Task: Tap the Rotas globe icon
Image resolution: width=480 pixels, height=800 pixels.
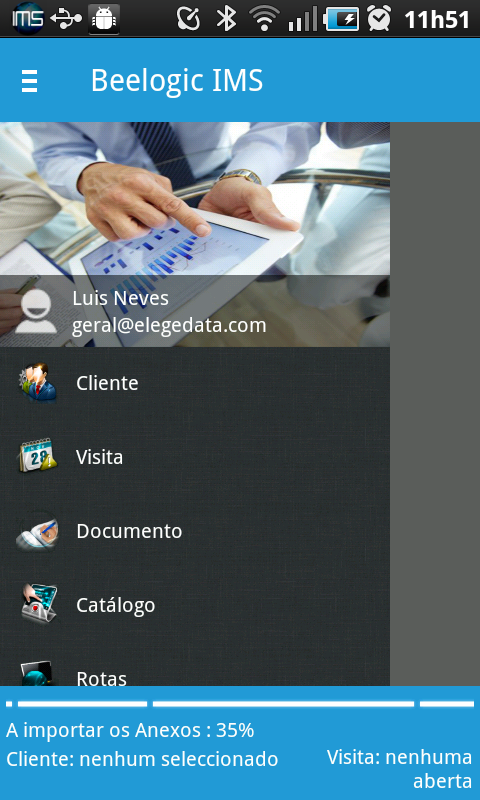Action: coord(37,673)
